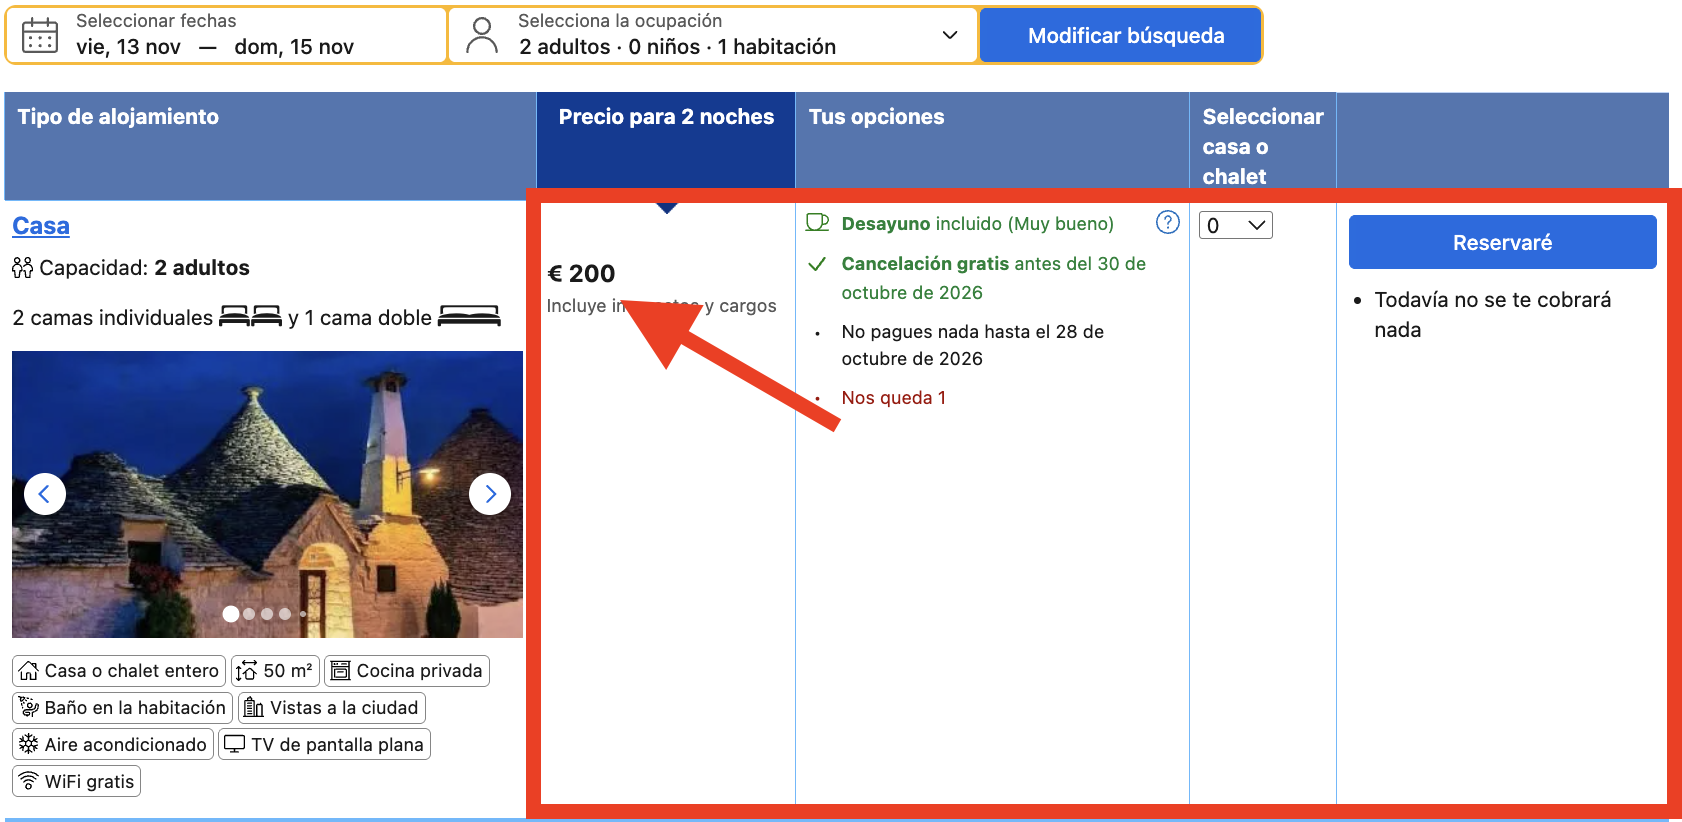1682x822 pixels.
Task: Show the previous property photo
Action: (44, 494)
